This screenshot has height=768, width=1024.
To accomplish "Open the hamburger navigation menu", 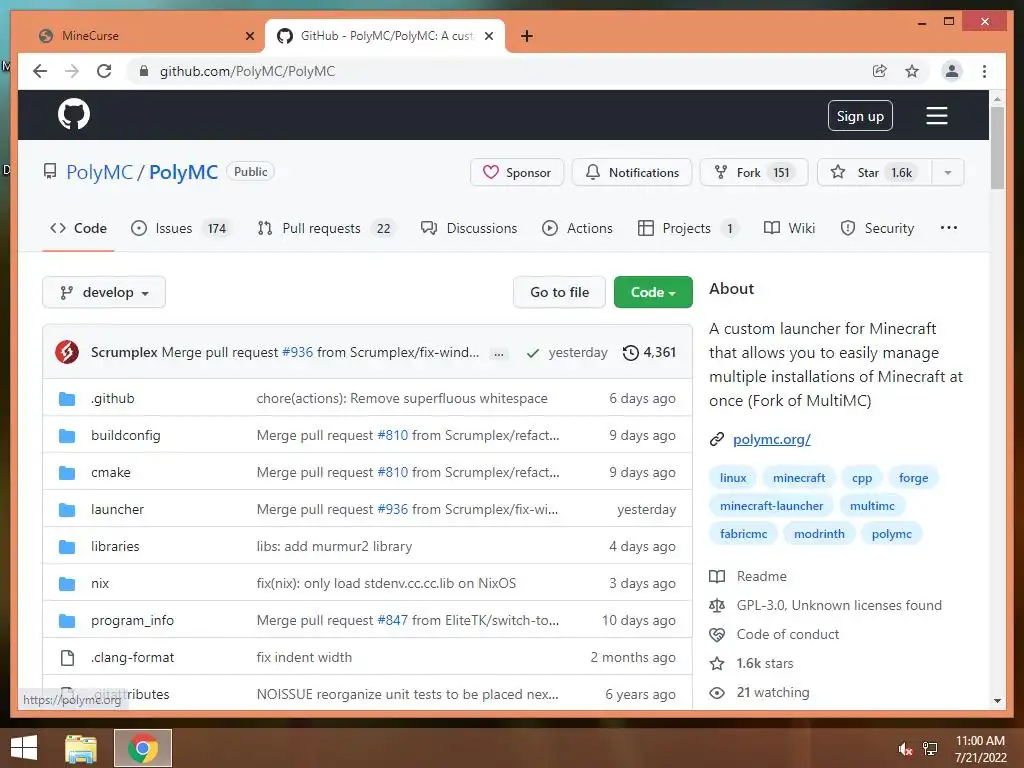I will click(x=936, y=116).
